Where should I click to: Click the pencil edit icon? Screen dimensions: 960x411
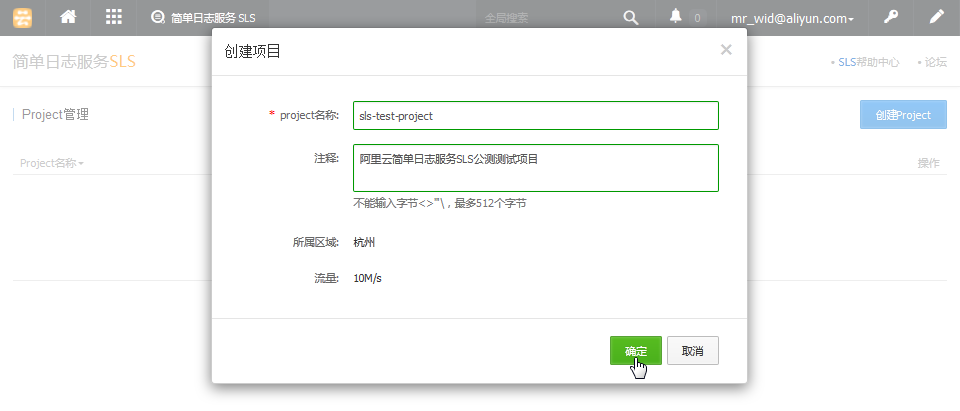click(x=937, y=17)
